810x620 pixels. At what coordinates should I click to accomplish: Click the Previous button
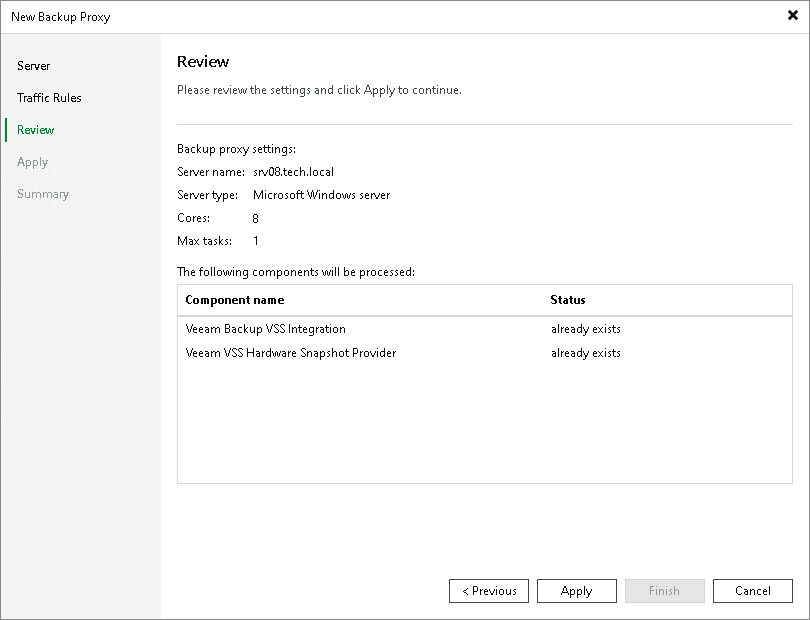pyautogui.click(x=489, y=591)
